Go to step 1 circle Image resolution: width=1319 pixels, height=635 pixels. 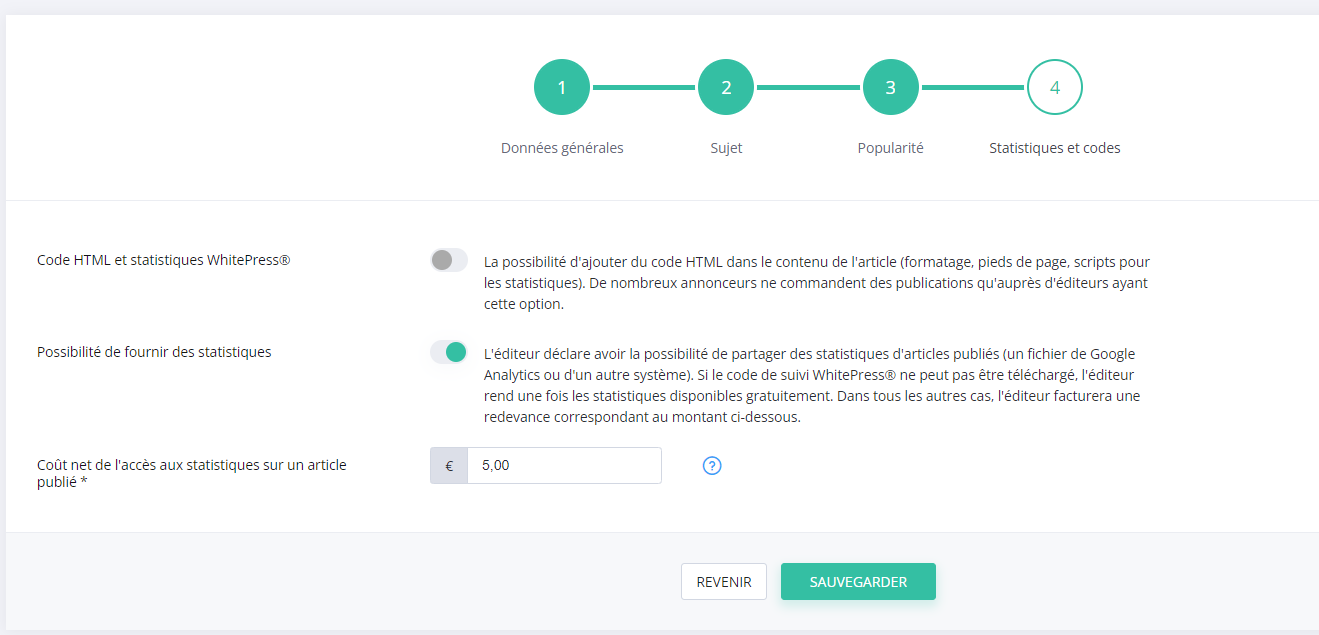[562, 87]
